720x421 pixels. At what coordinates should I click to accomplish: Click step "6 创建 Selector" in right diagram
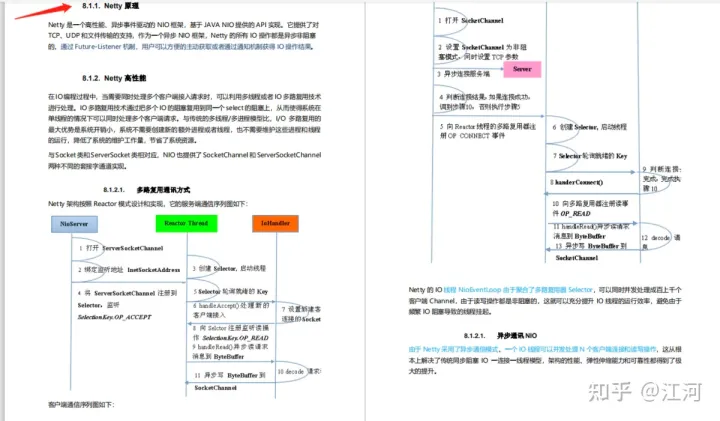(x=589, y=127)
